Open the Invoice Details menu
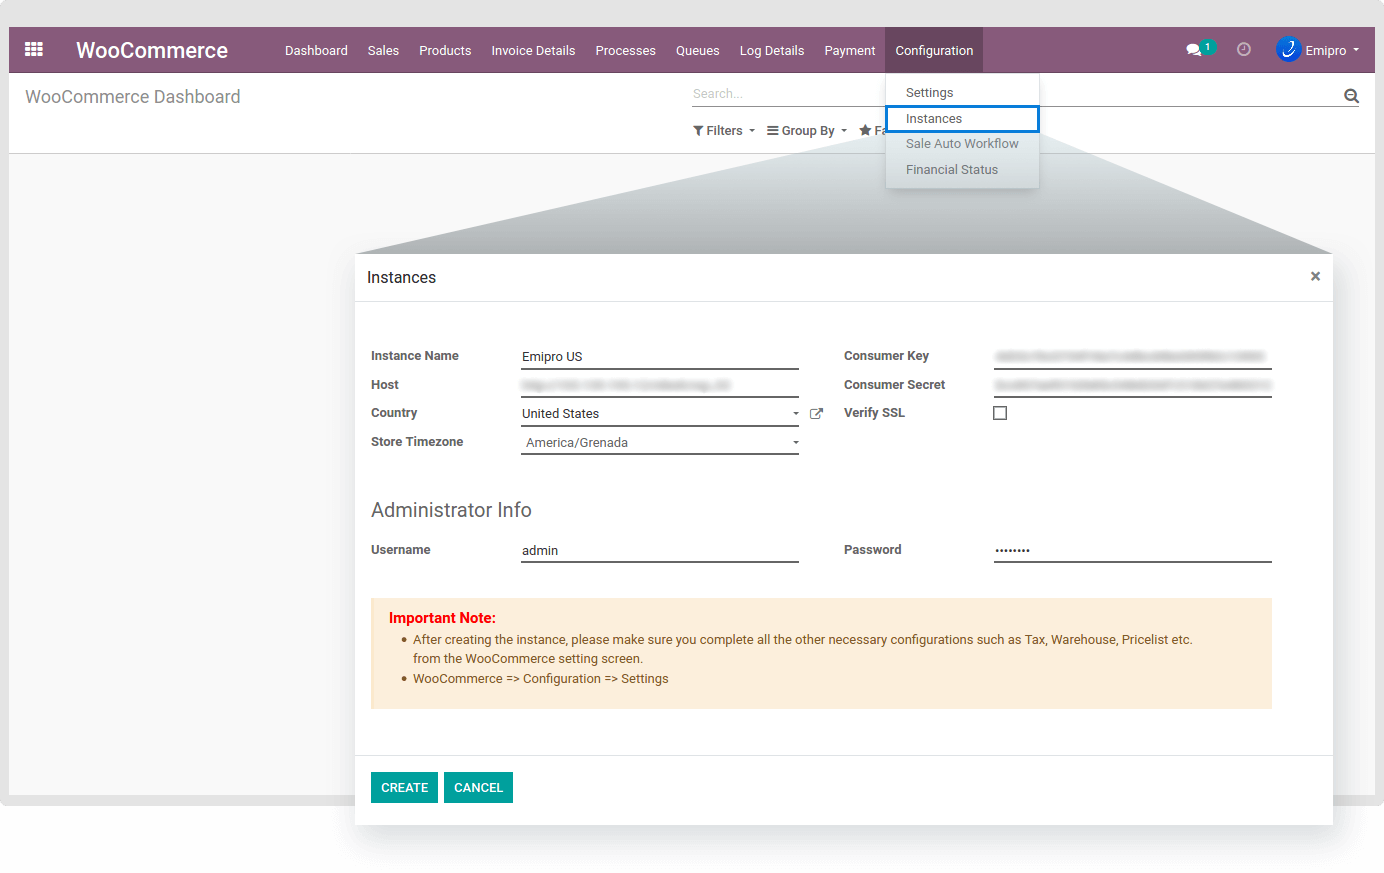Screen dimensions: 1384x873 click(x=533, y=50)
